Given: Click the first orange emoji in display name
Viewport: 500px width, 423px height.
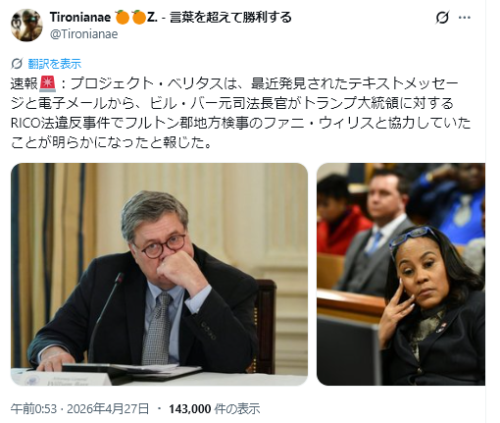Looking at the screenshot, I should [122, 17].
